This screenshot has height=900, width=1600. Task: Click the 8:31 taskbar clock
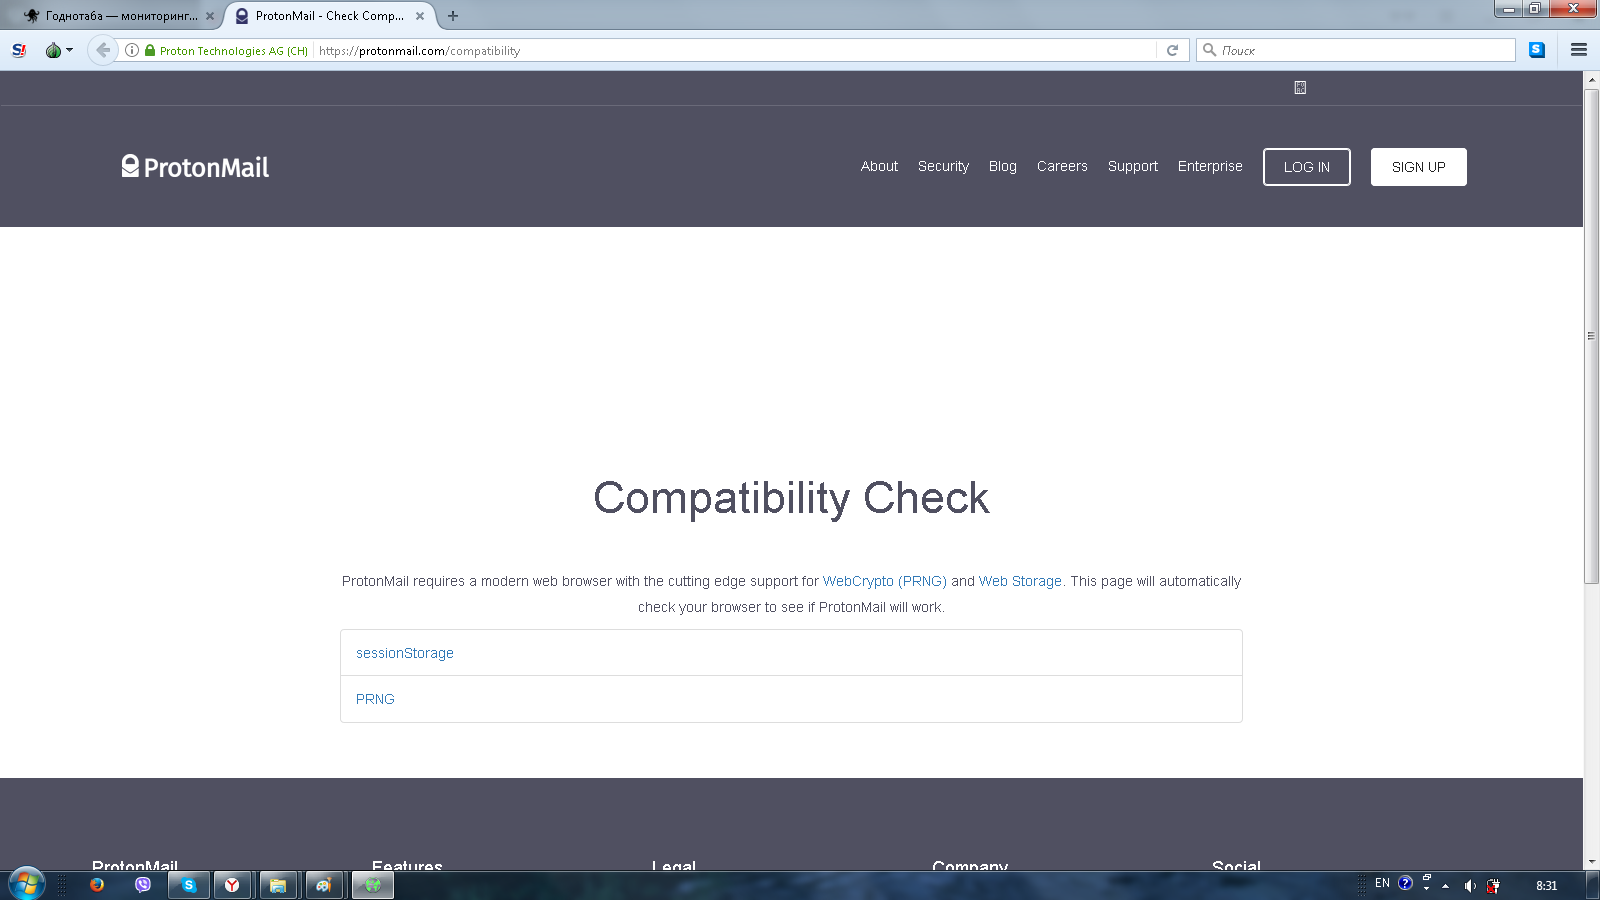point(1546,886)
